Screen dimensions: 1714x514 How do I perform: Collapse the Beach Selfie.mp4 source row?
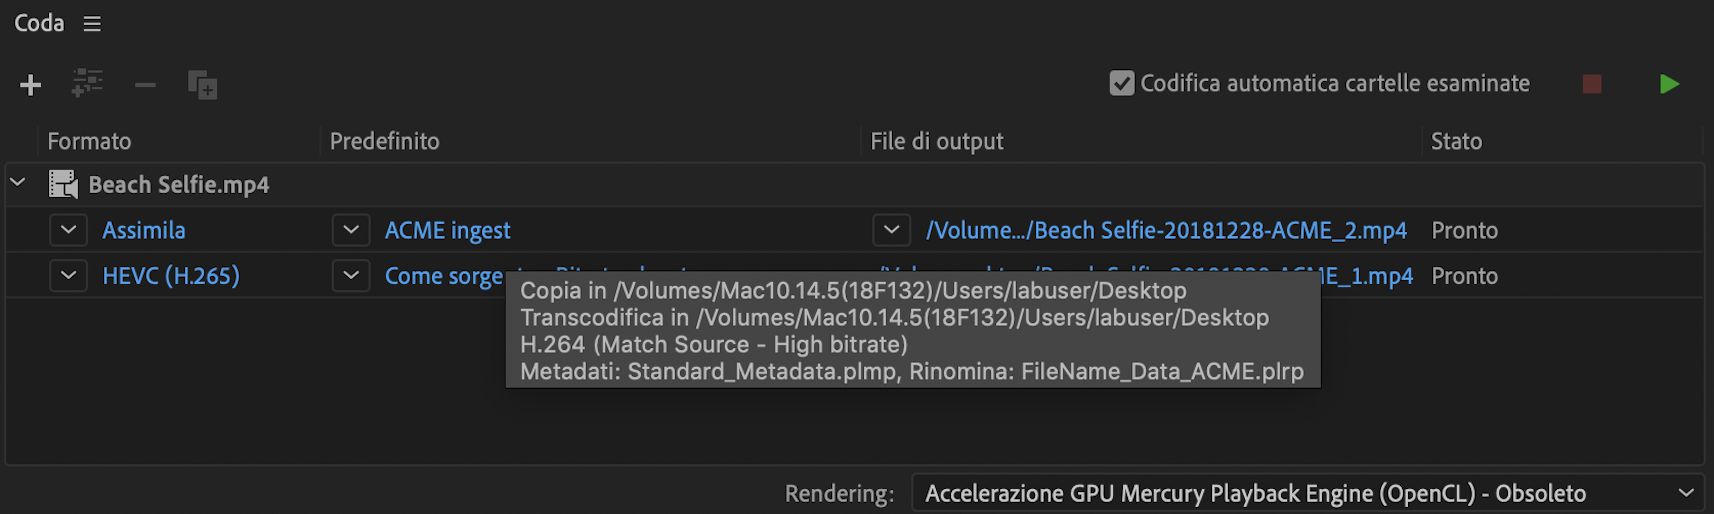coord(18,183)
